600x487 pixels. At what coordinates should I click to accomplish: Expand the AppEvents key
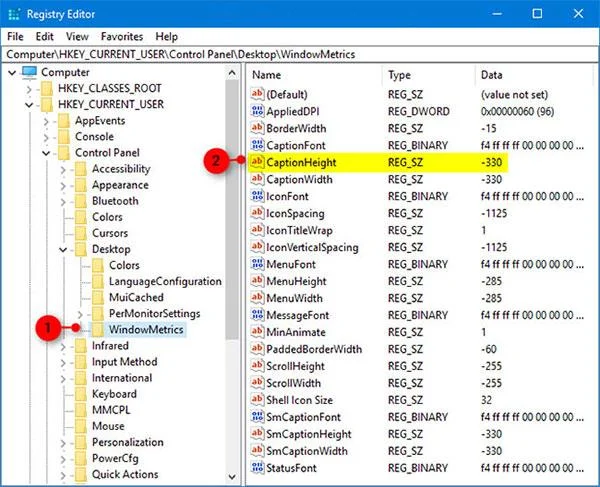pos(46,121)
